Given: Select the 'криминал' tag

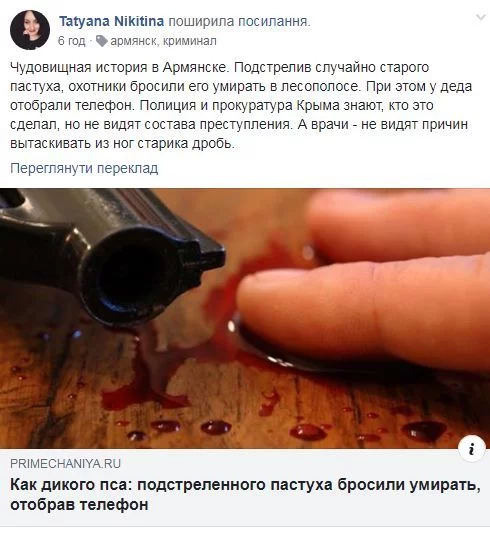Looking at the screenshot, I should (x=190, y=41).
